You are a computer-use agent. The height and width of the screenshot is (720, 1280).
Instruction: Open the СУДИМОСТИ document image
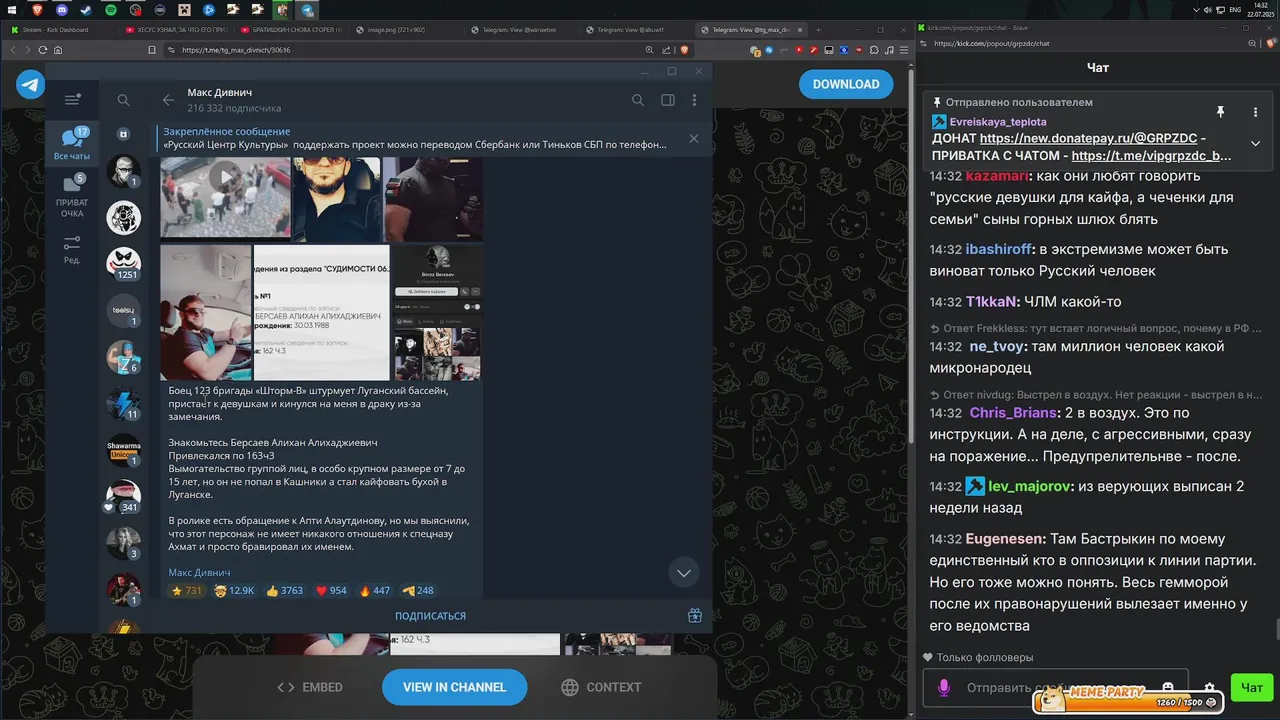click(x=321, y=312)
